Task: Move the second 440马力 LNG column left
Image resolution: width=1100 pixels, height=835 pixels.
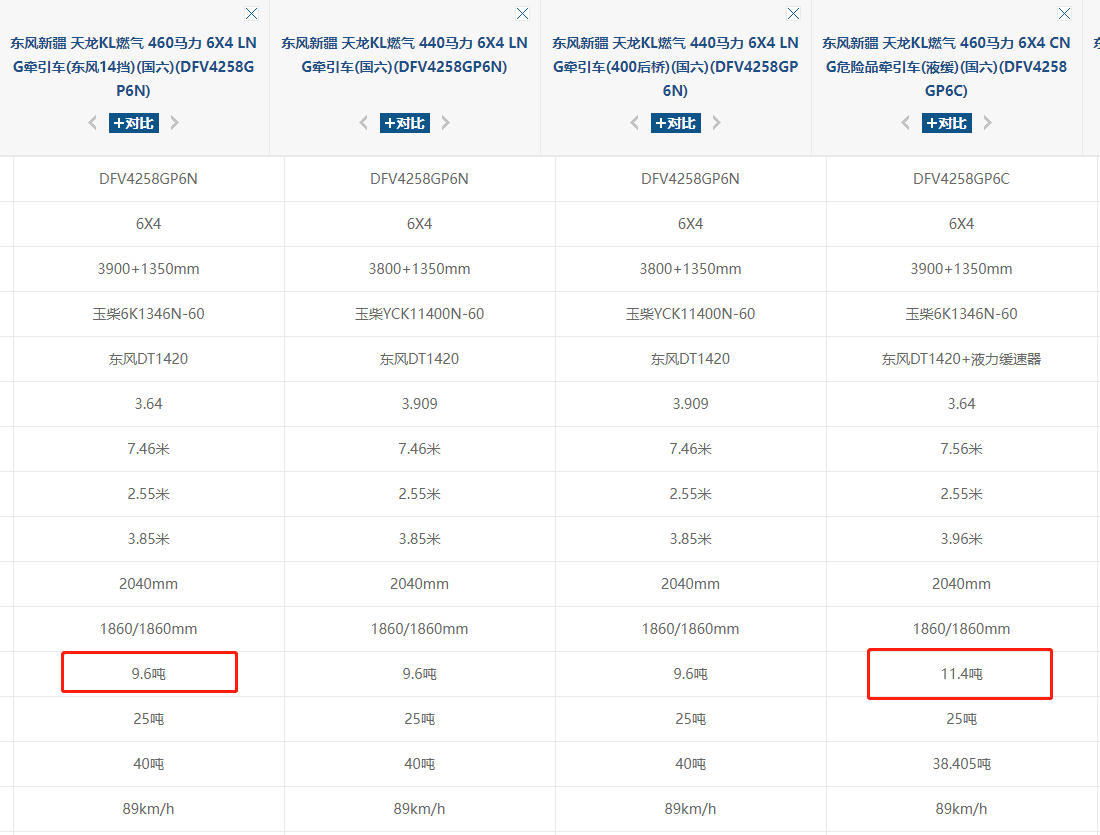Action: pyautogui.click(x=364, y=123)
